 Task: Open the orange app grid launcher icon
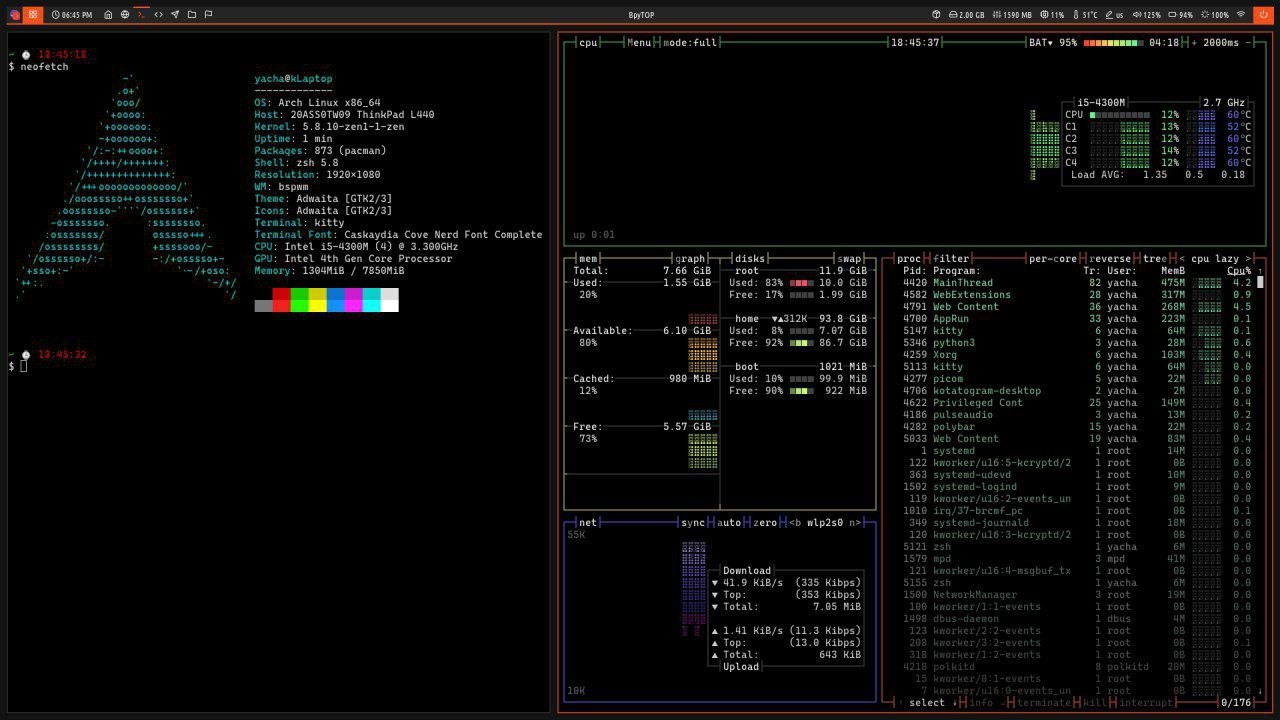33,15
